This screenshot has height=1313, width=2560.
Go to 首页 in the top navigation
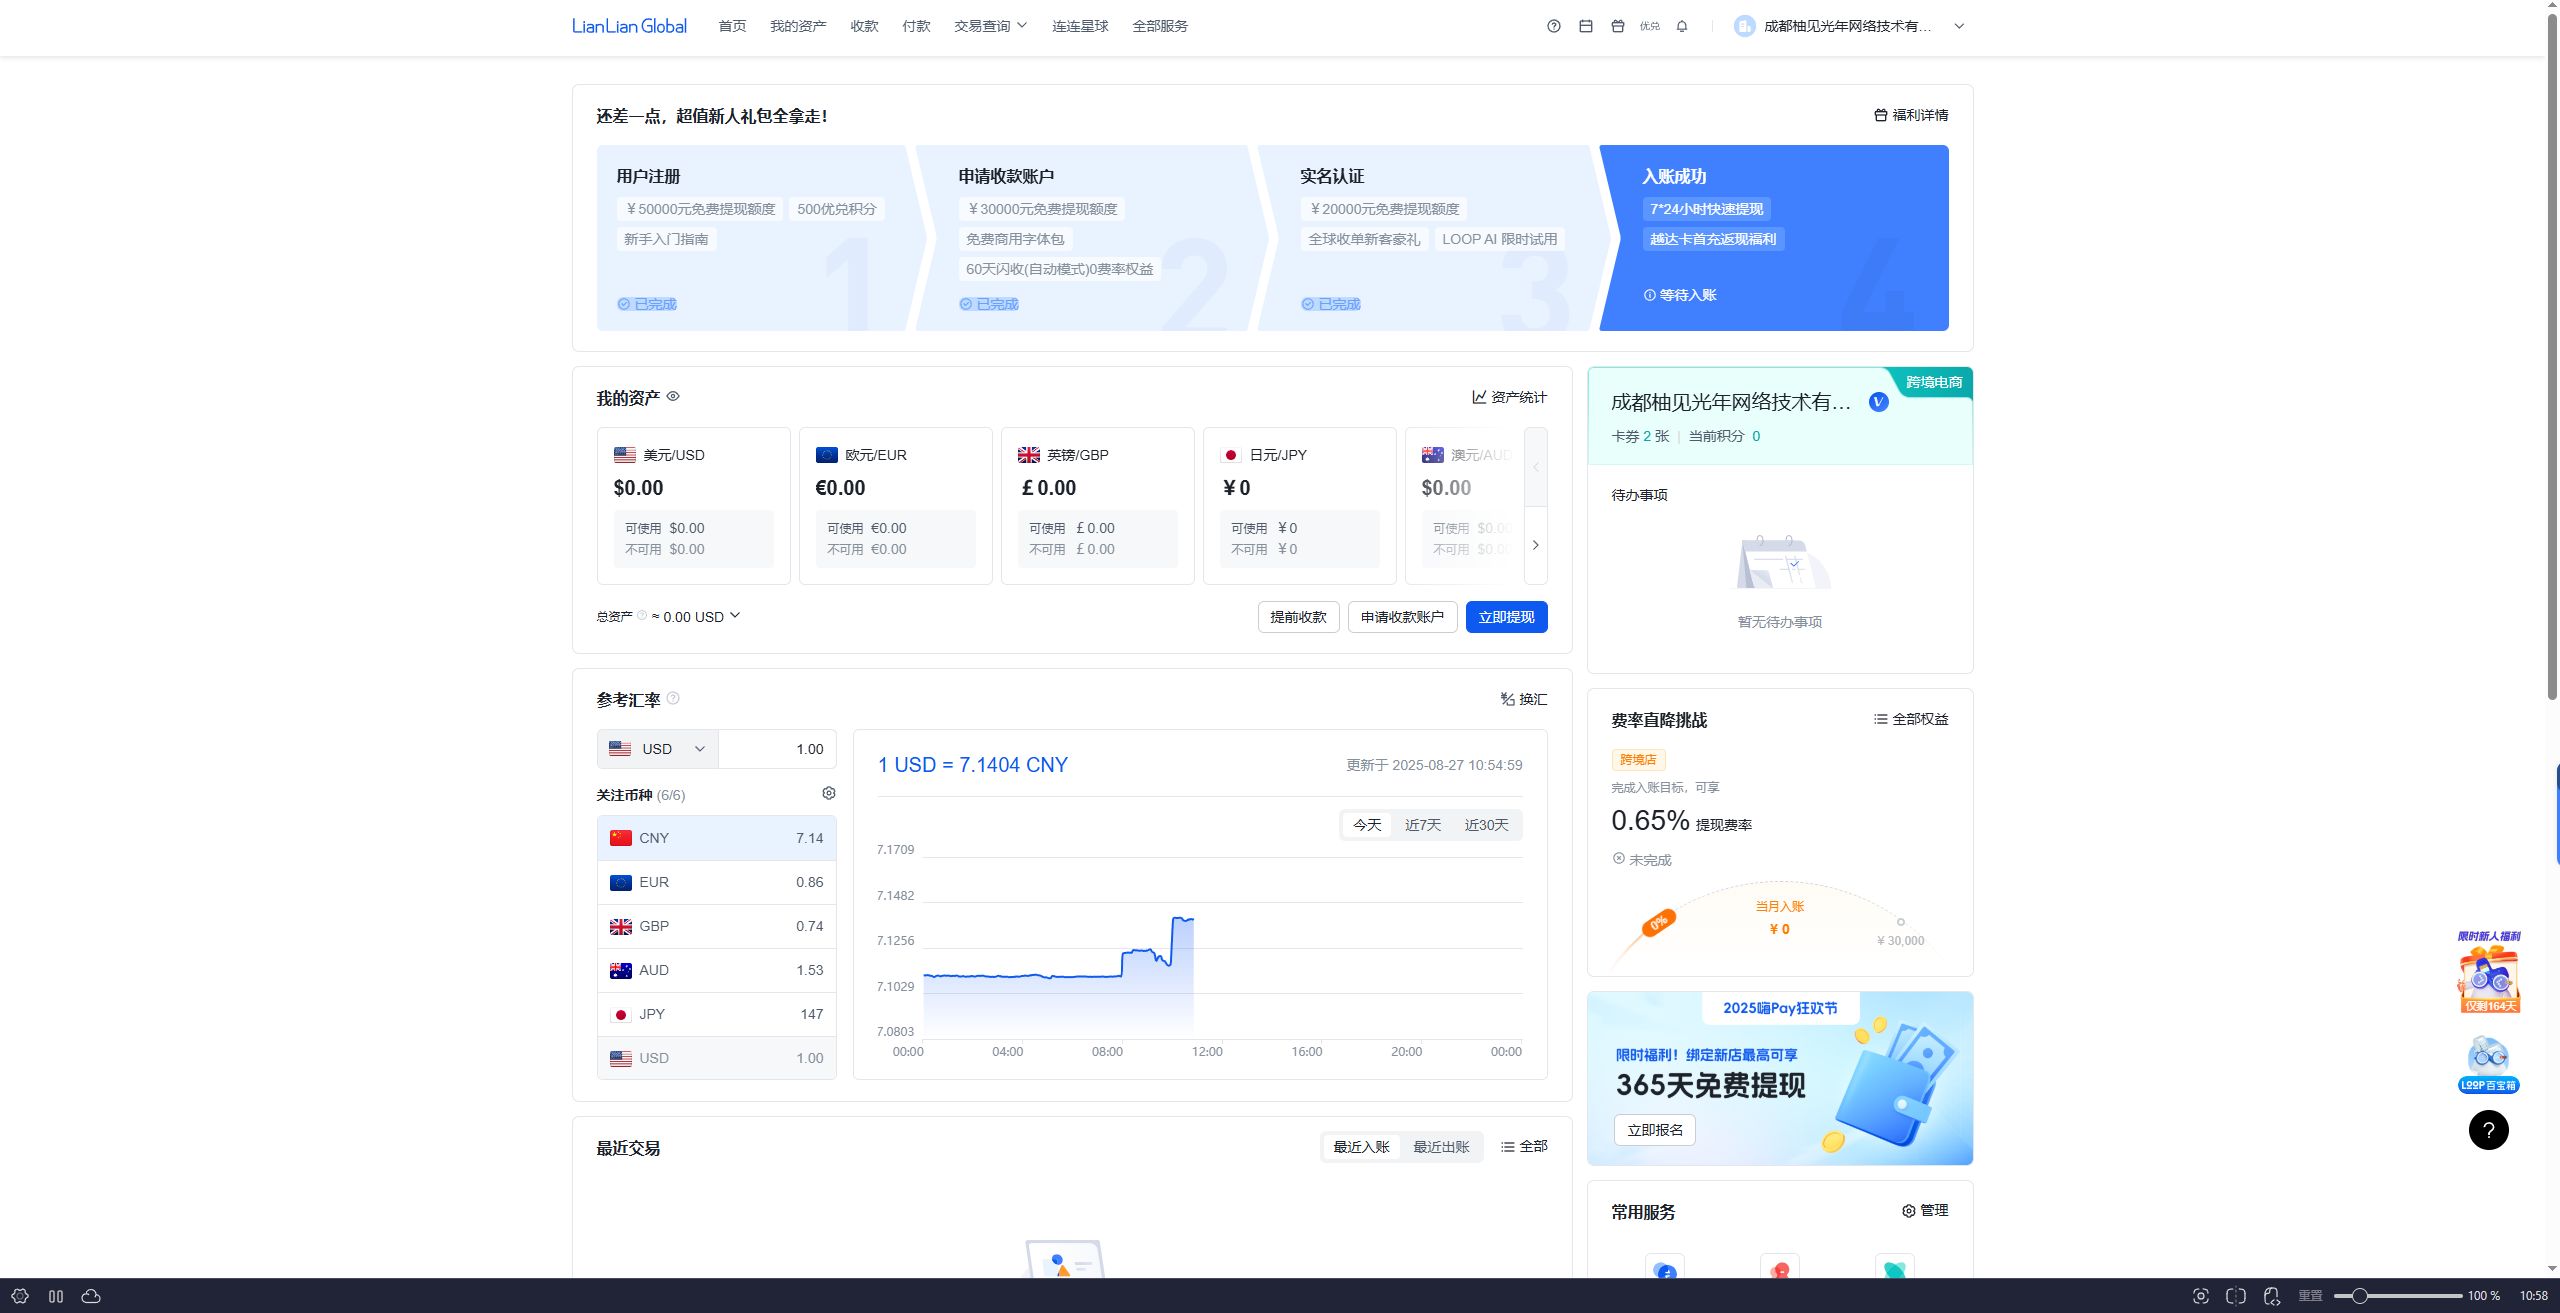click(732, 26)
